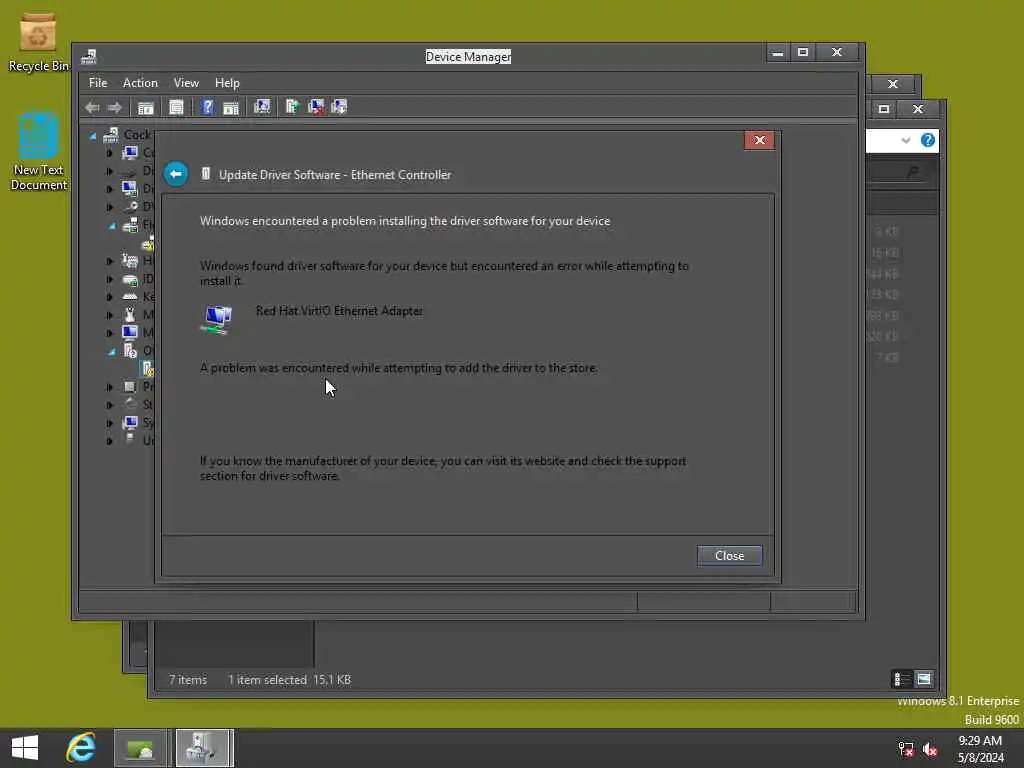1024x768 pixels.
Task: Open the network status tray icon
Action: pos(906,749)
